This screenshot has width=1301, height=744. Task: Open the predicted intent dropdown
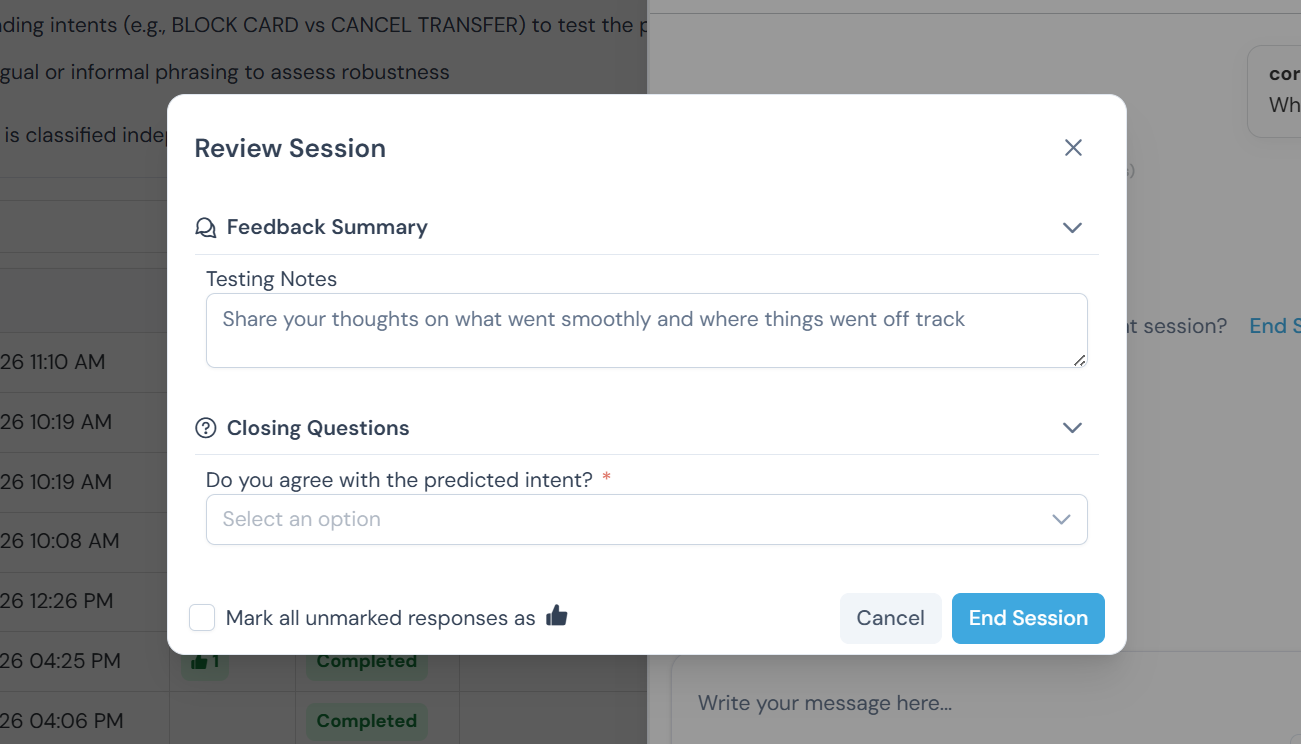click(646, 519)
